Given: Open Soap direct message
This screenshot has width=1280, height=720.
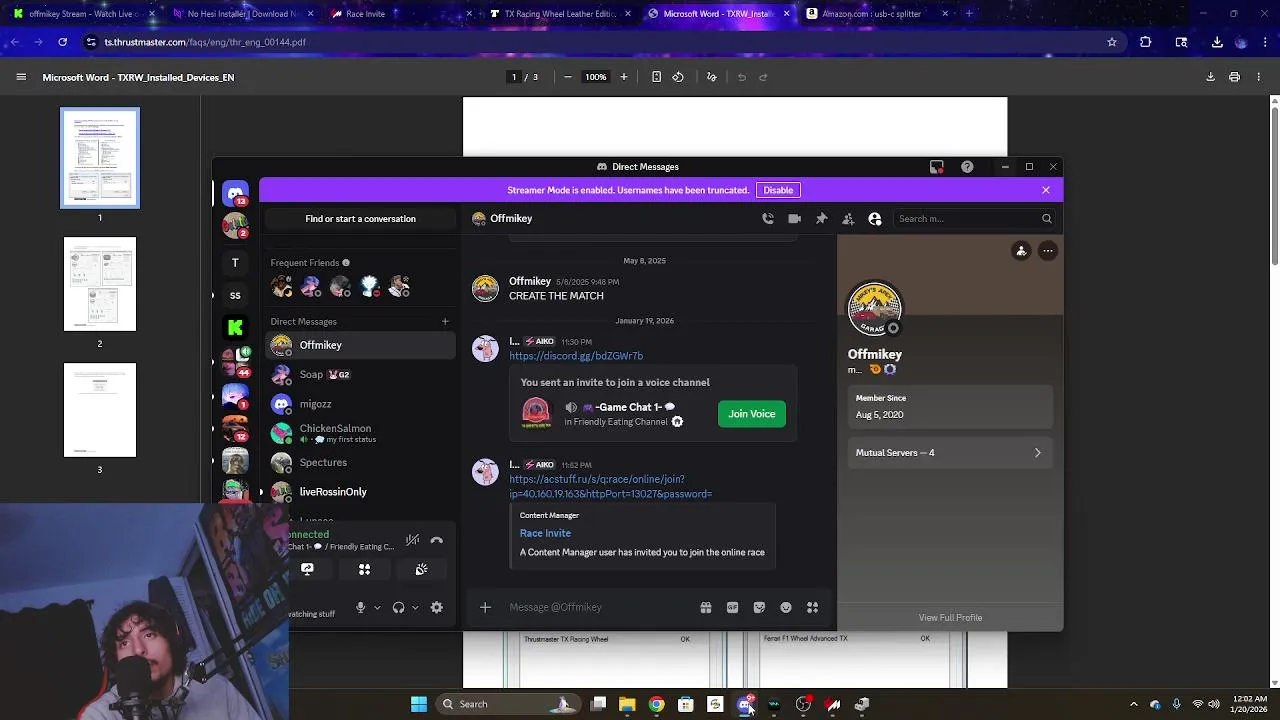Looking at the screenshot, I should (361, 374).
